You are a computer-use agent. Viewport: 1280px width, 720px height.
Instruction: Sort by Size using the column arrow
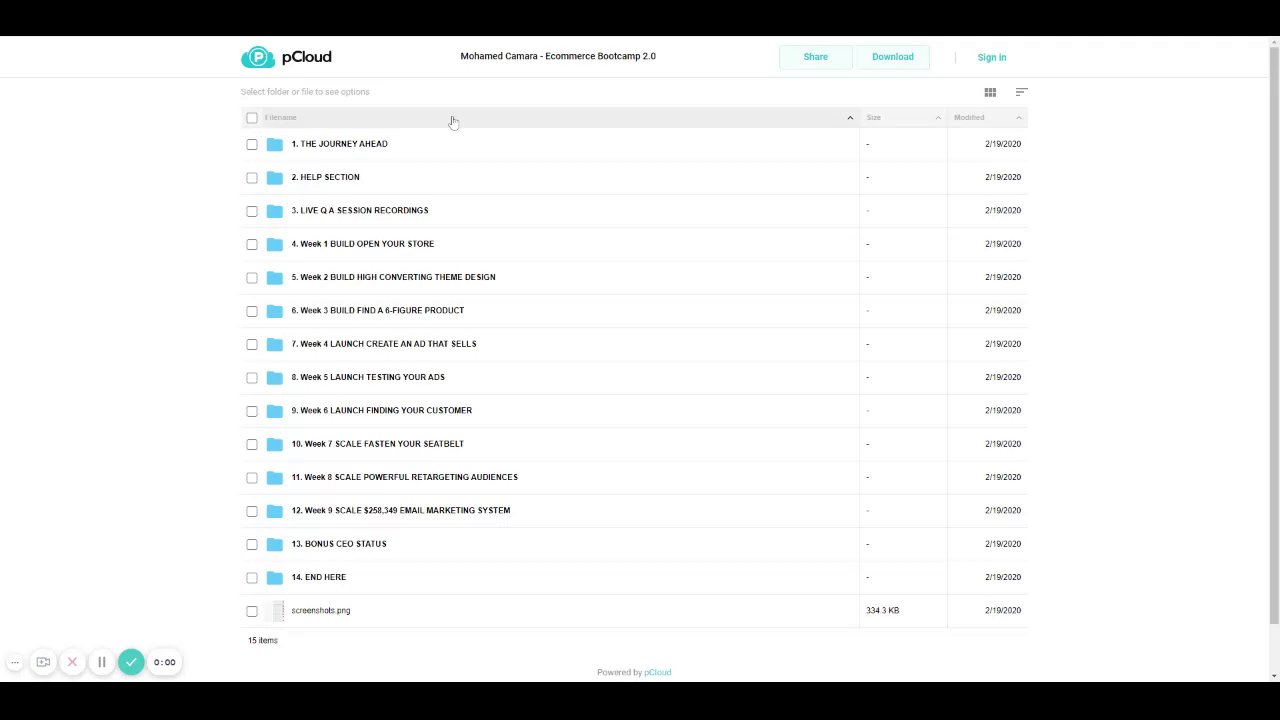pos(938,118)
